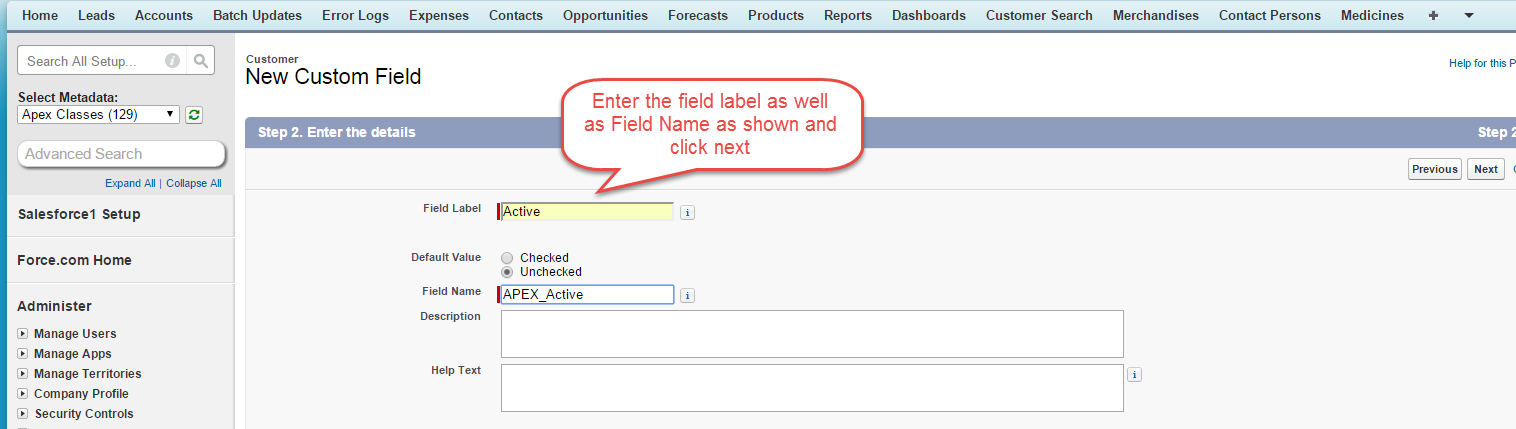The width and height of the screenshot is (1516, 429).
Task: Click the info icon beside Field Name
Action: coord(687,295)
